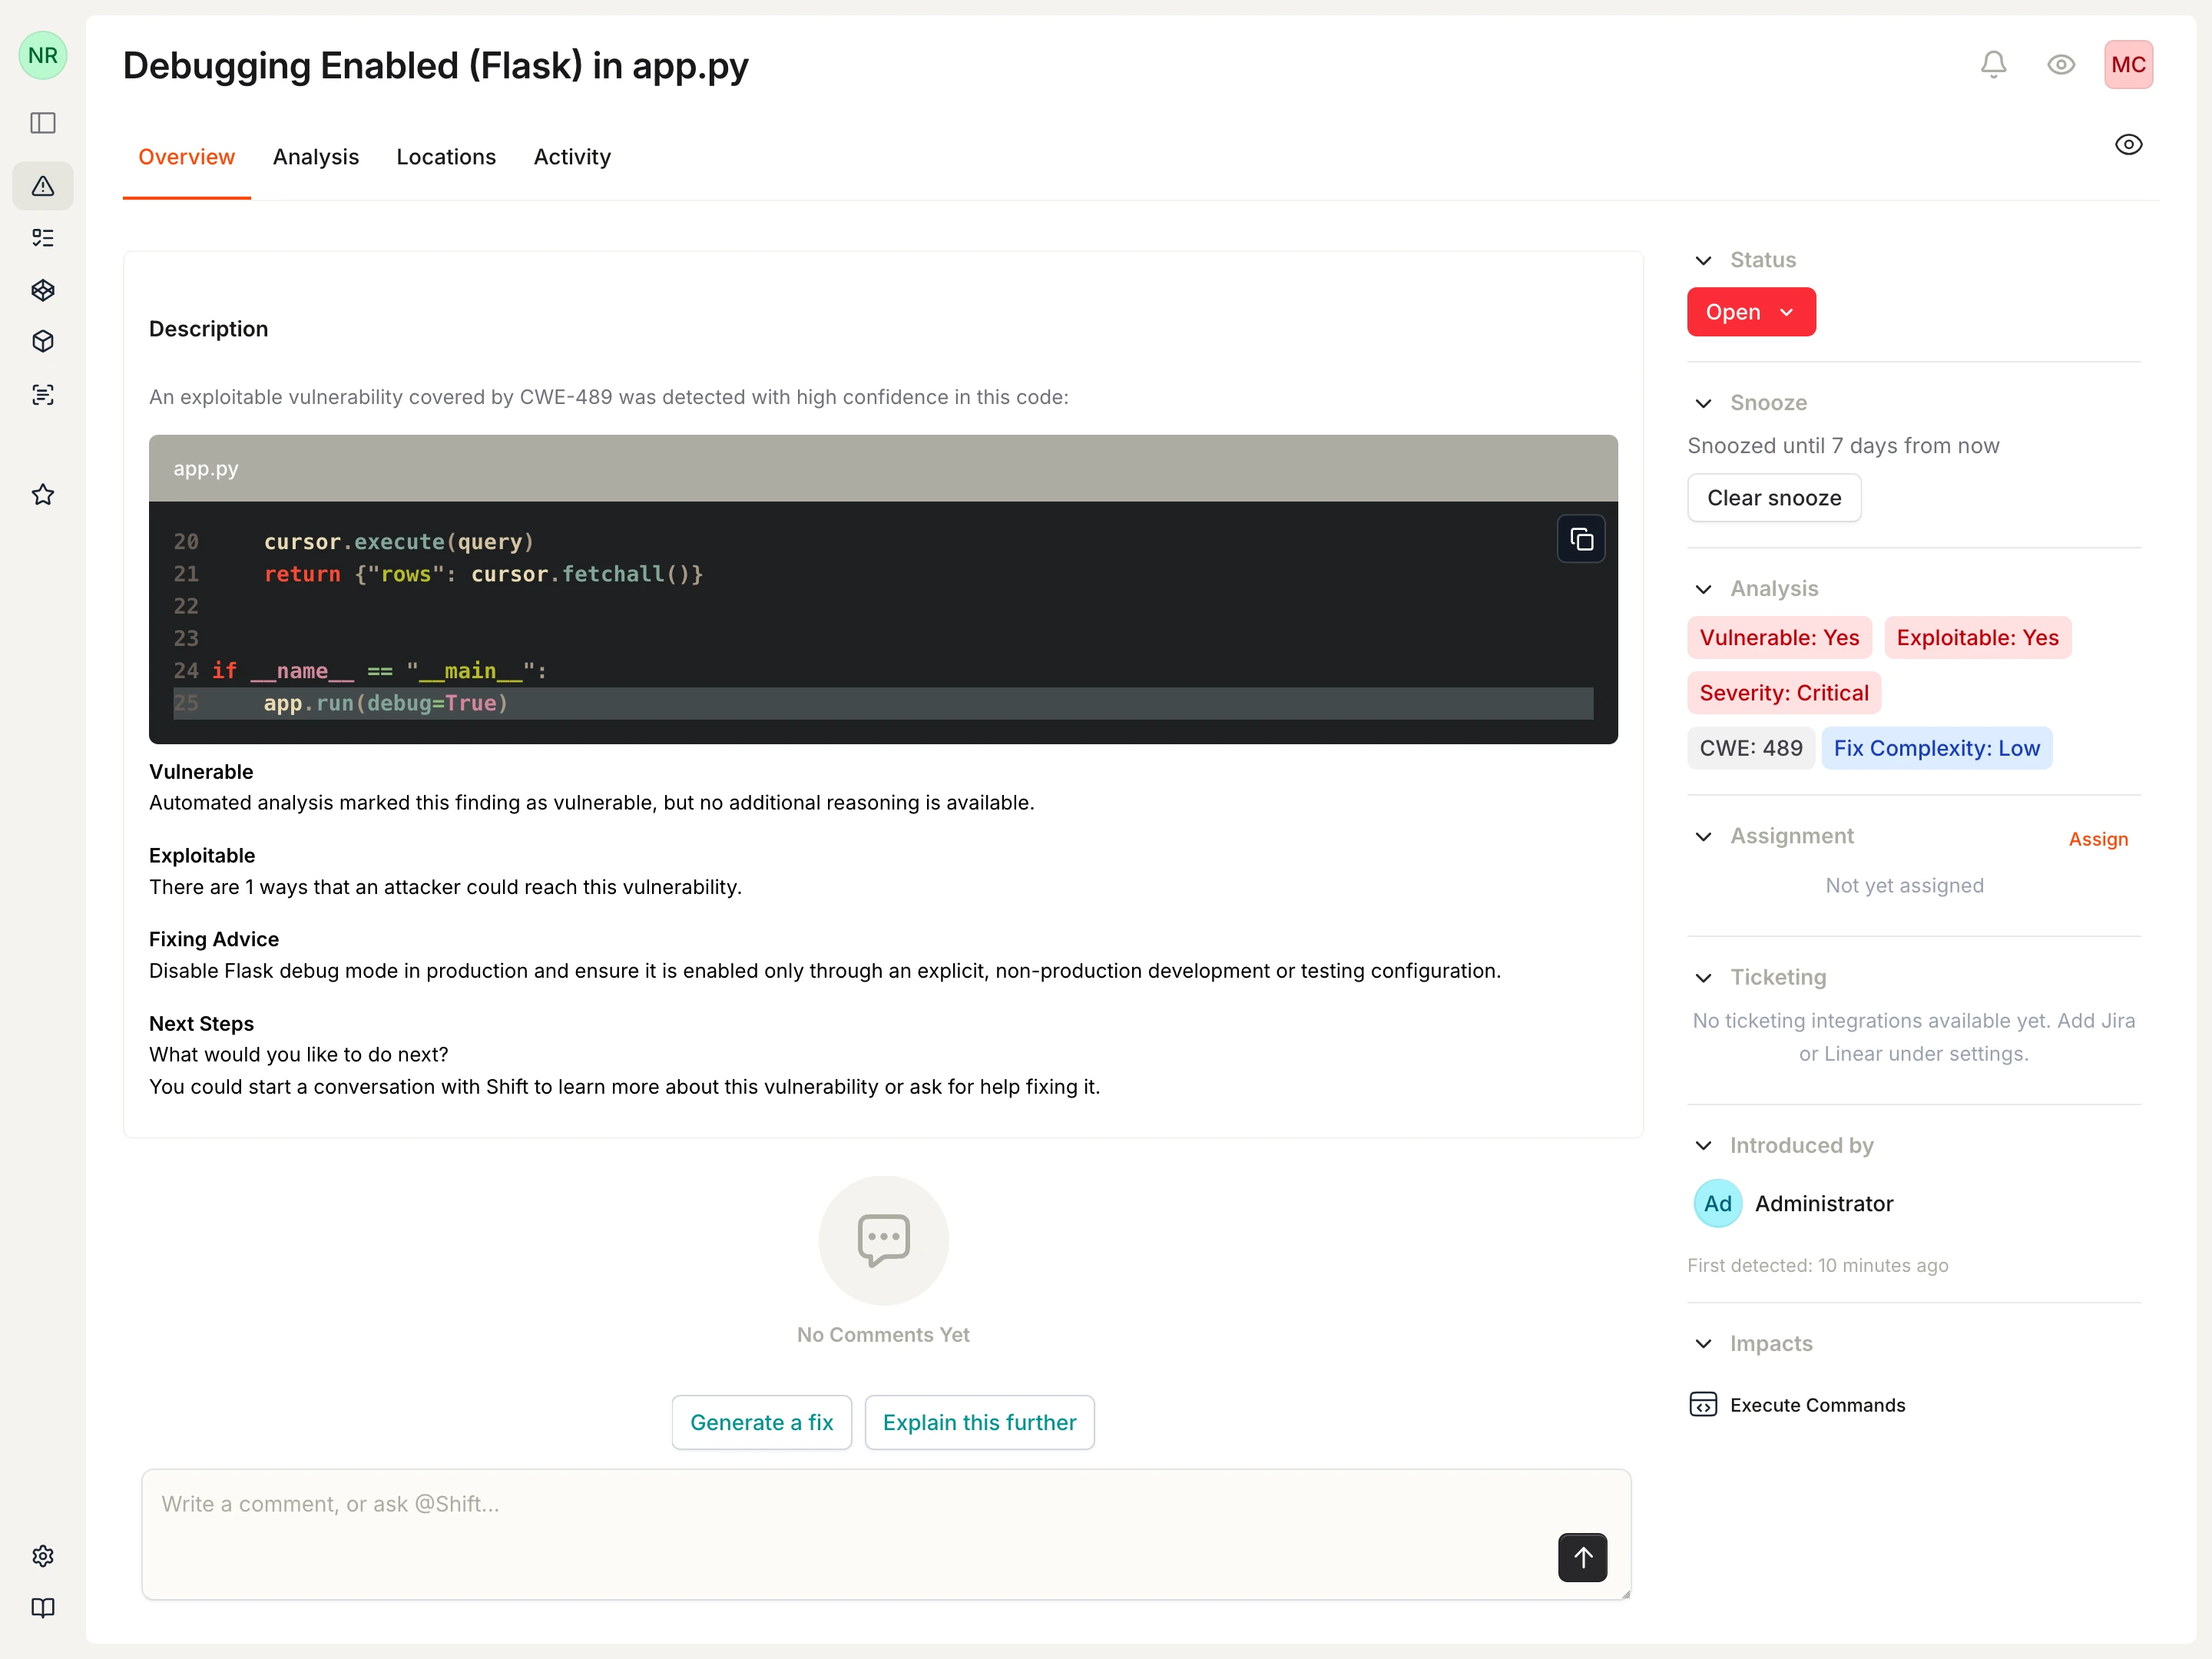2212x1659 pixels.
Task: Click the app.py code header
Action: point(883,468)
